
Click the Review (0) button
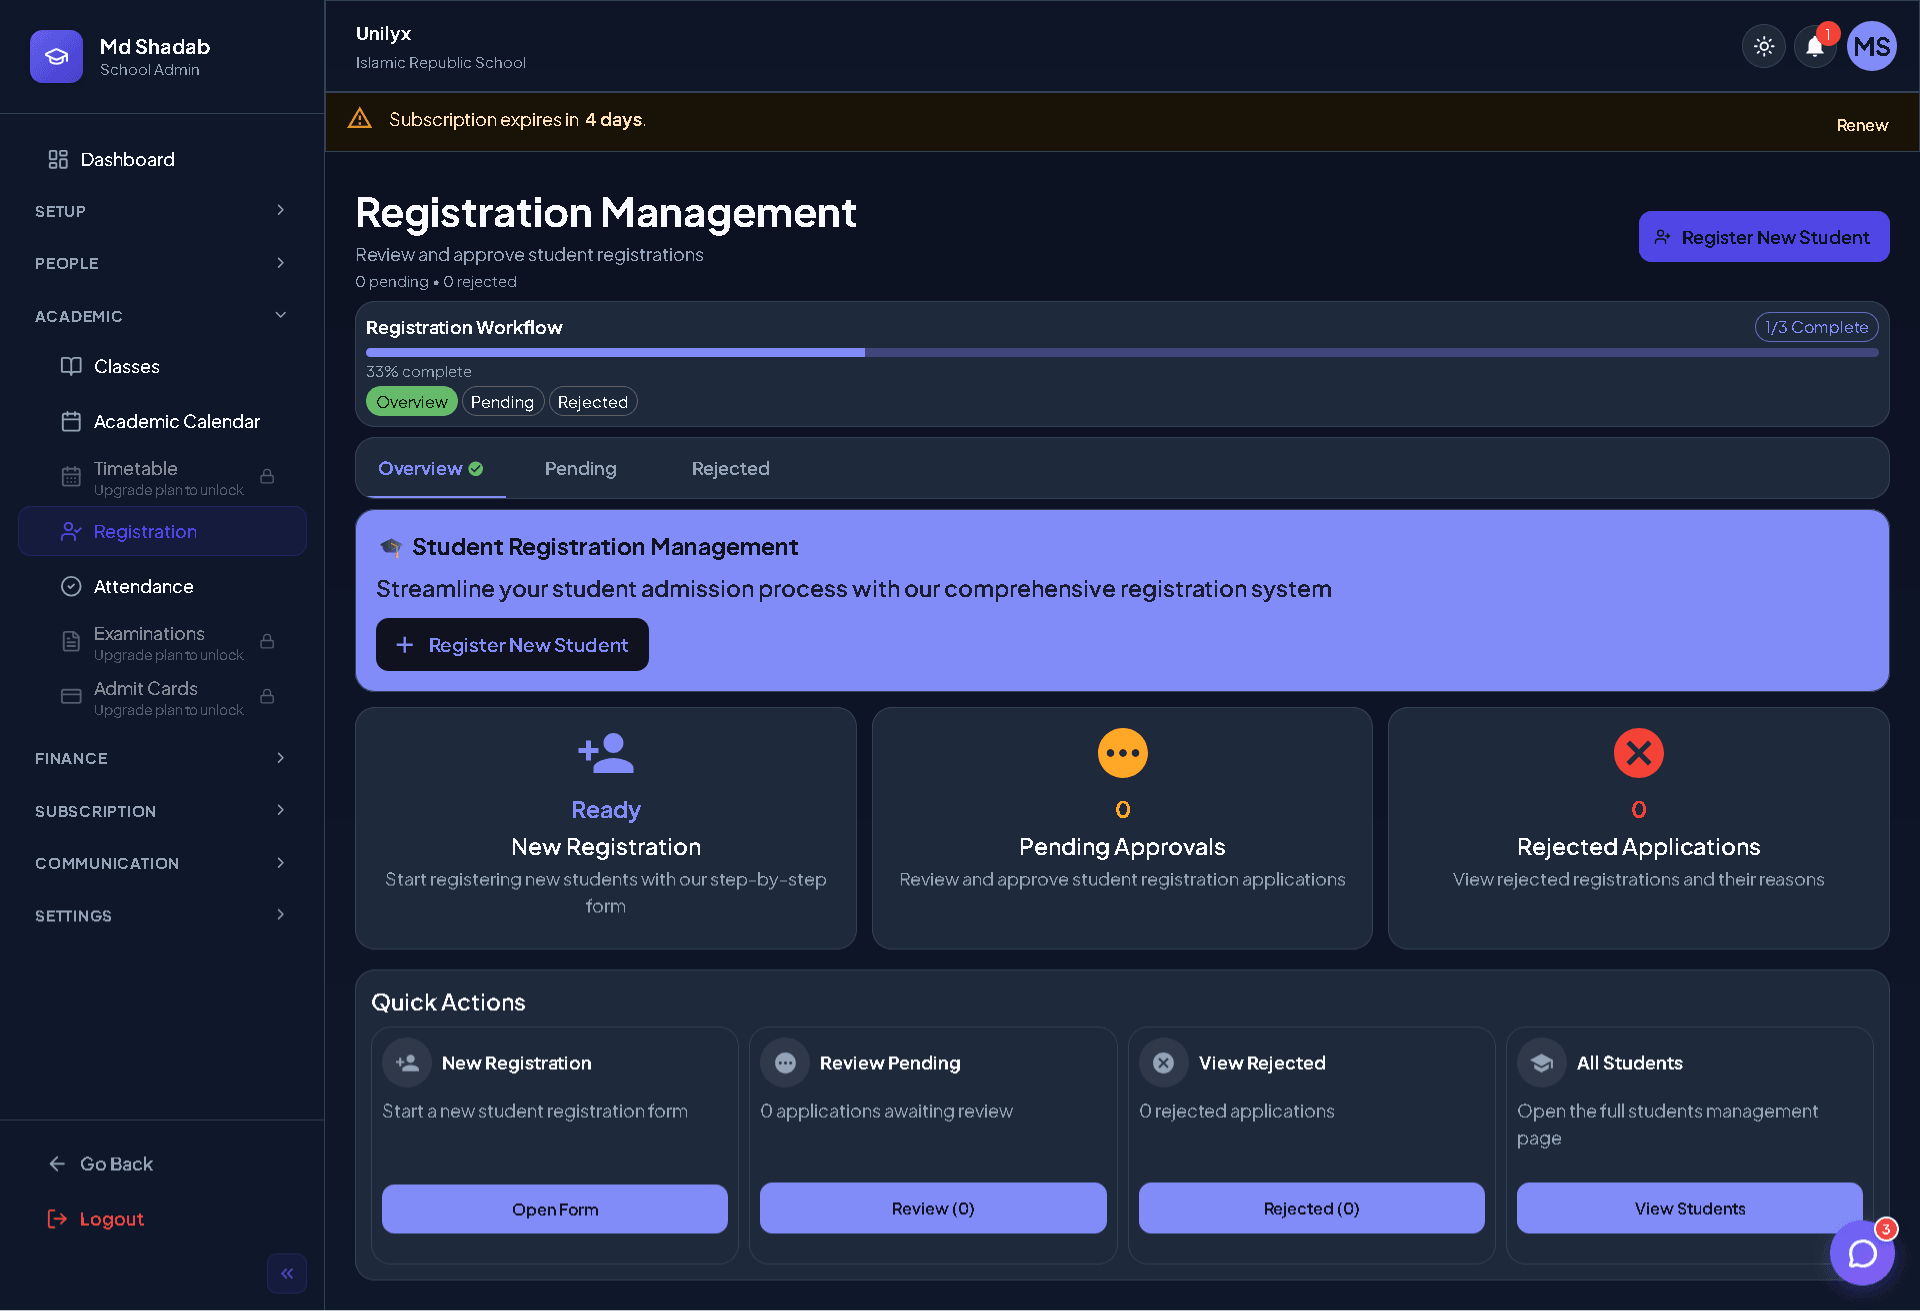(933, 1208)
